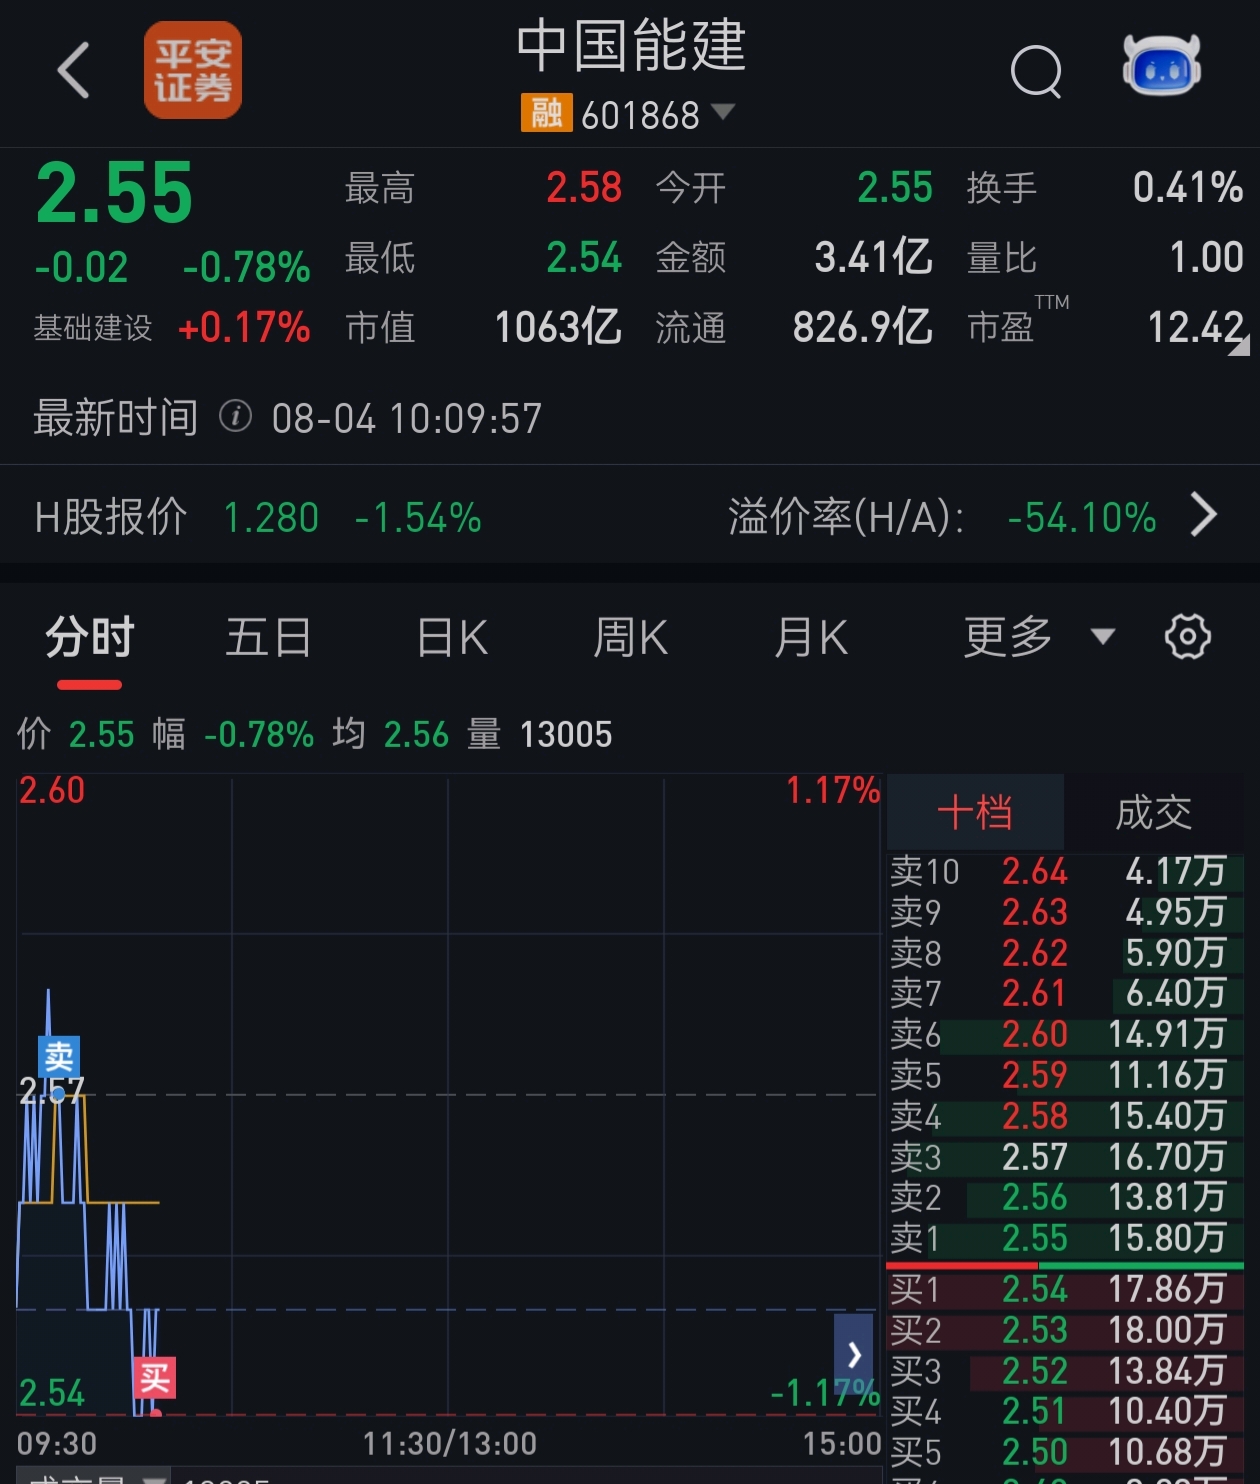Viewport: 1260px width, 1484px height.
Task: Select 买1 row at 2.54
Action: 1065,1289
